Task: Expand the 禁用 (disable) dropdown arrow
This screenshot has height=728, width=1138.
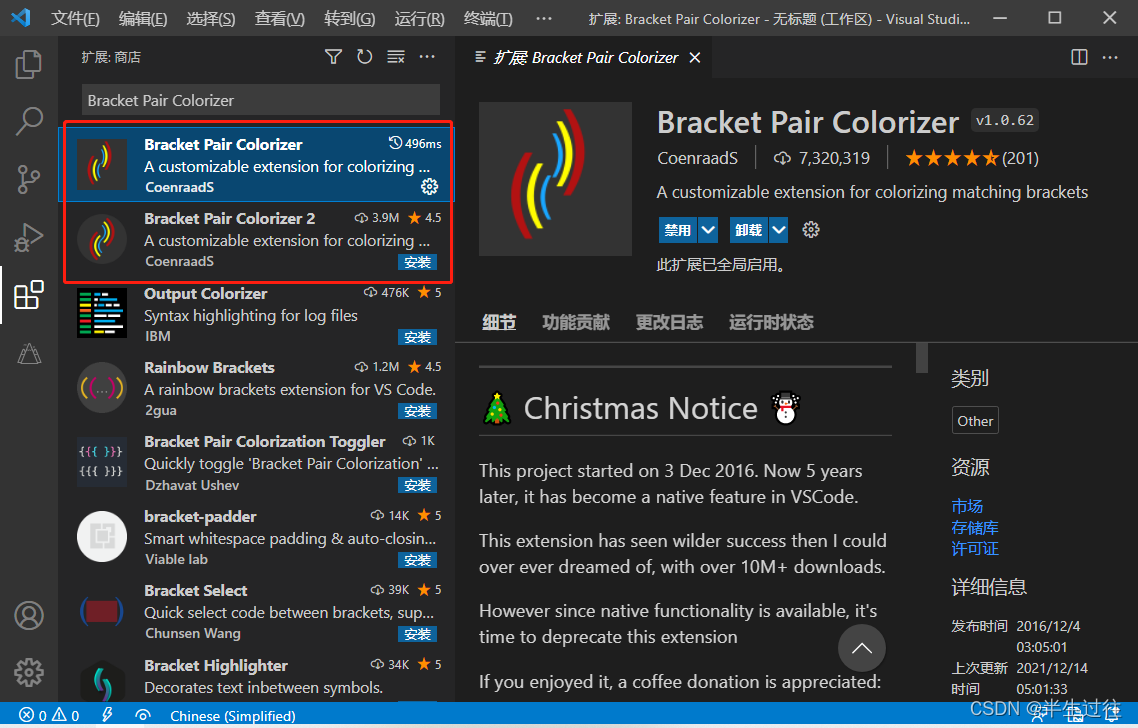Action: [x=708, y=230]
